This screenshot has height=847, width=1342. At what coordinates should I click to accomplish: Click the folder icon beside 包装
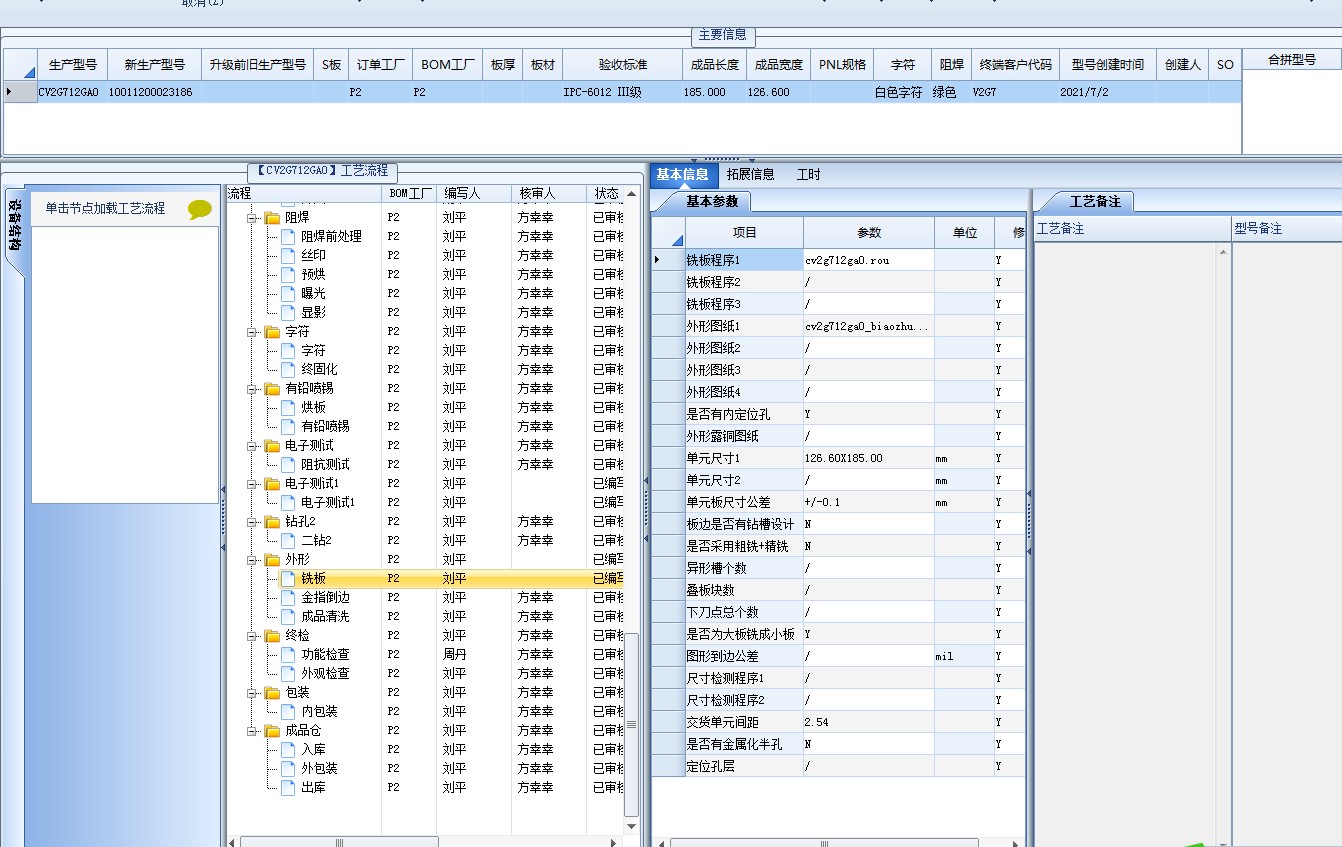point(272,692)
